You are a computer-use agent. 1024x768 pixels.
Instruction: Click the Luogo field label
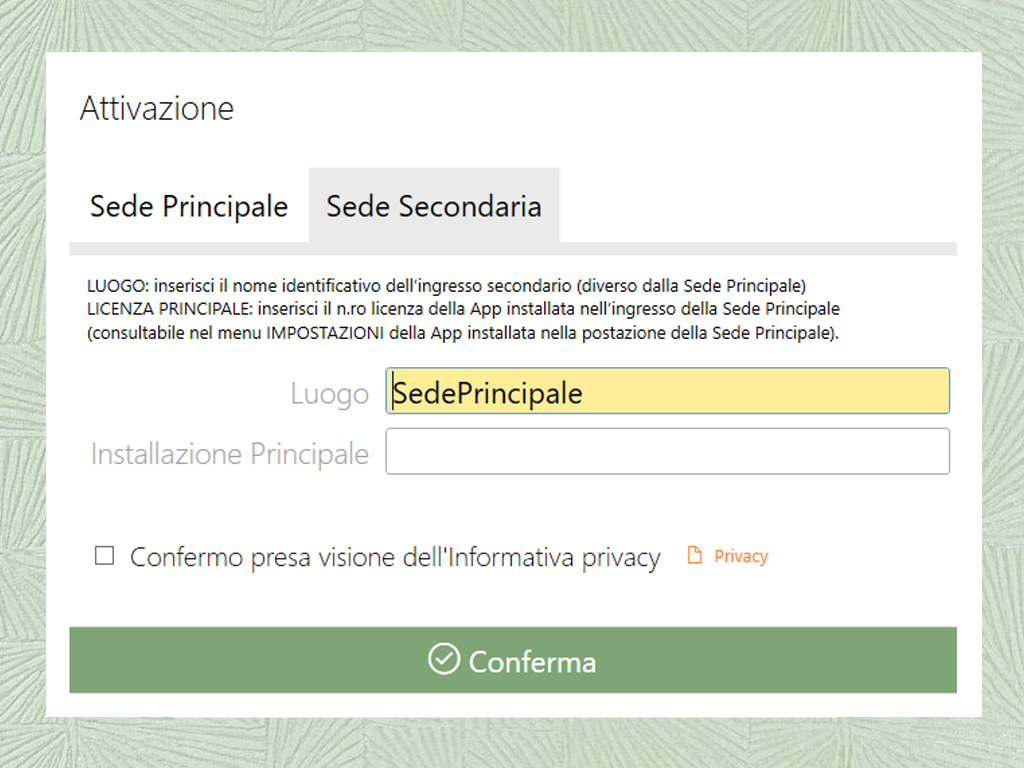click(x=330, y=394)
